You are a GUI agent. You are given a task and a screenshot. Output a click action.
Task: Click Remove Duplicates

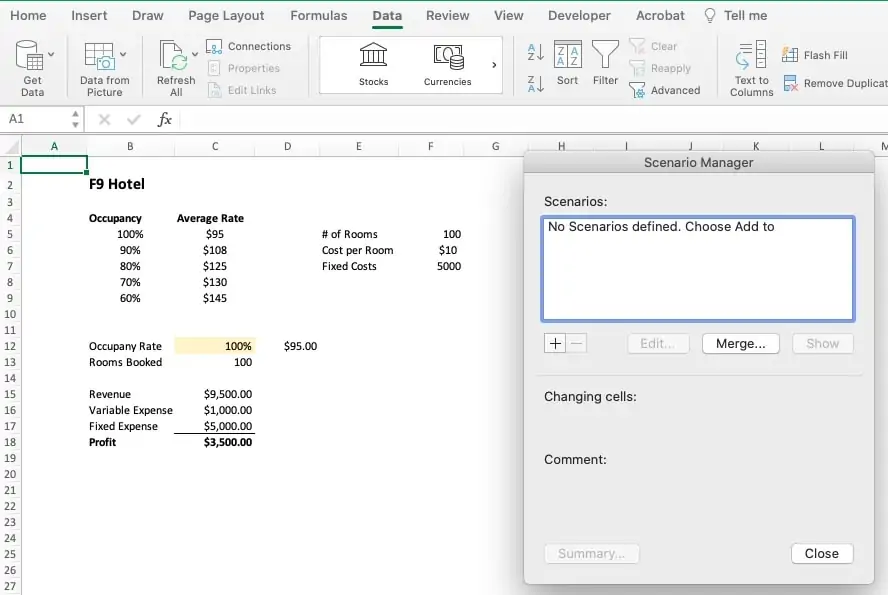pyautogui.click(x=834, y=83)
